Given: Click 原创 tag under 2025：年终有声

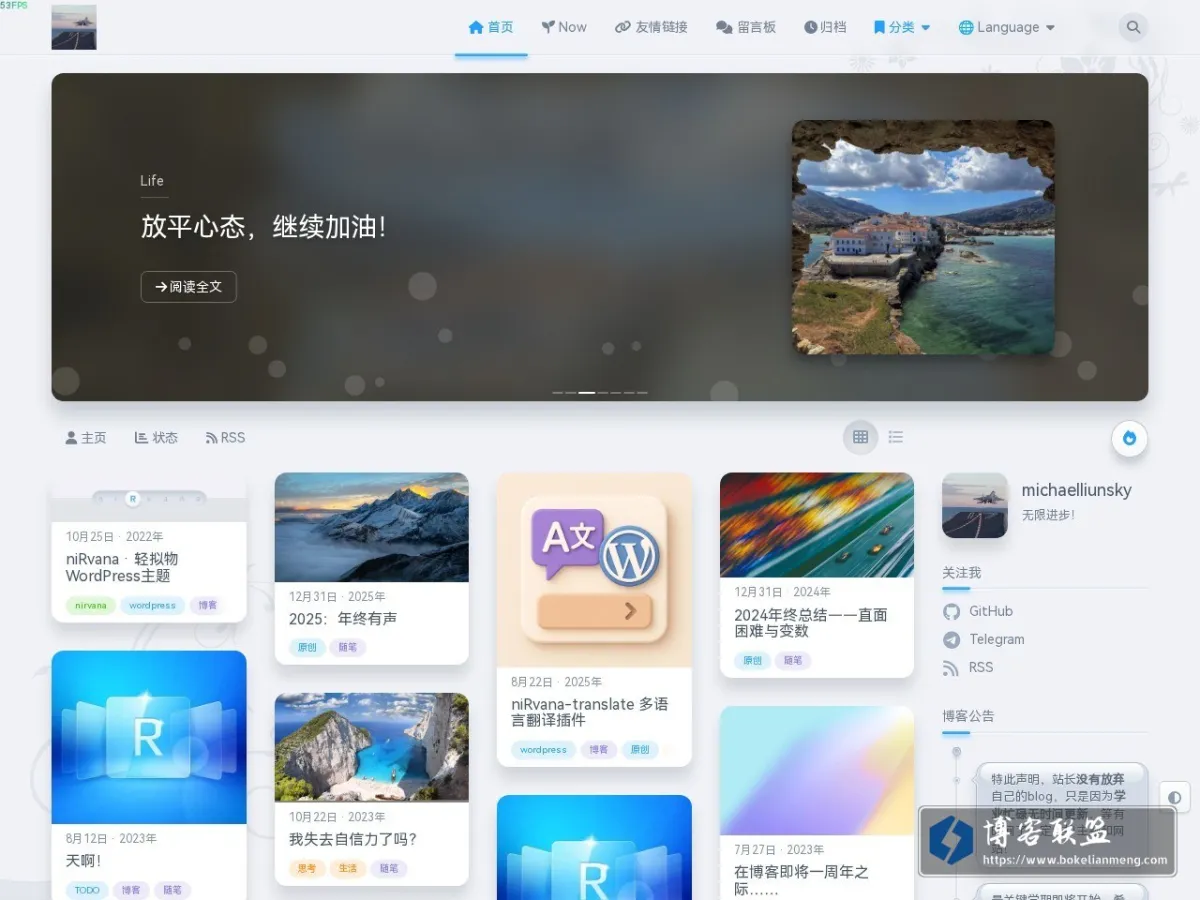Looking at the screenshot, I should 307,647.
